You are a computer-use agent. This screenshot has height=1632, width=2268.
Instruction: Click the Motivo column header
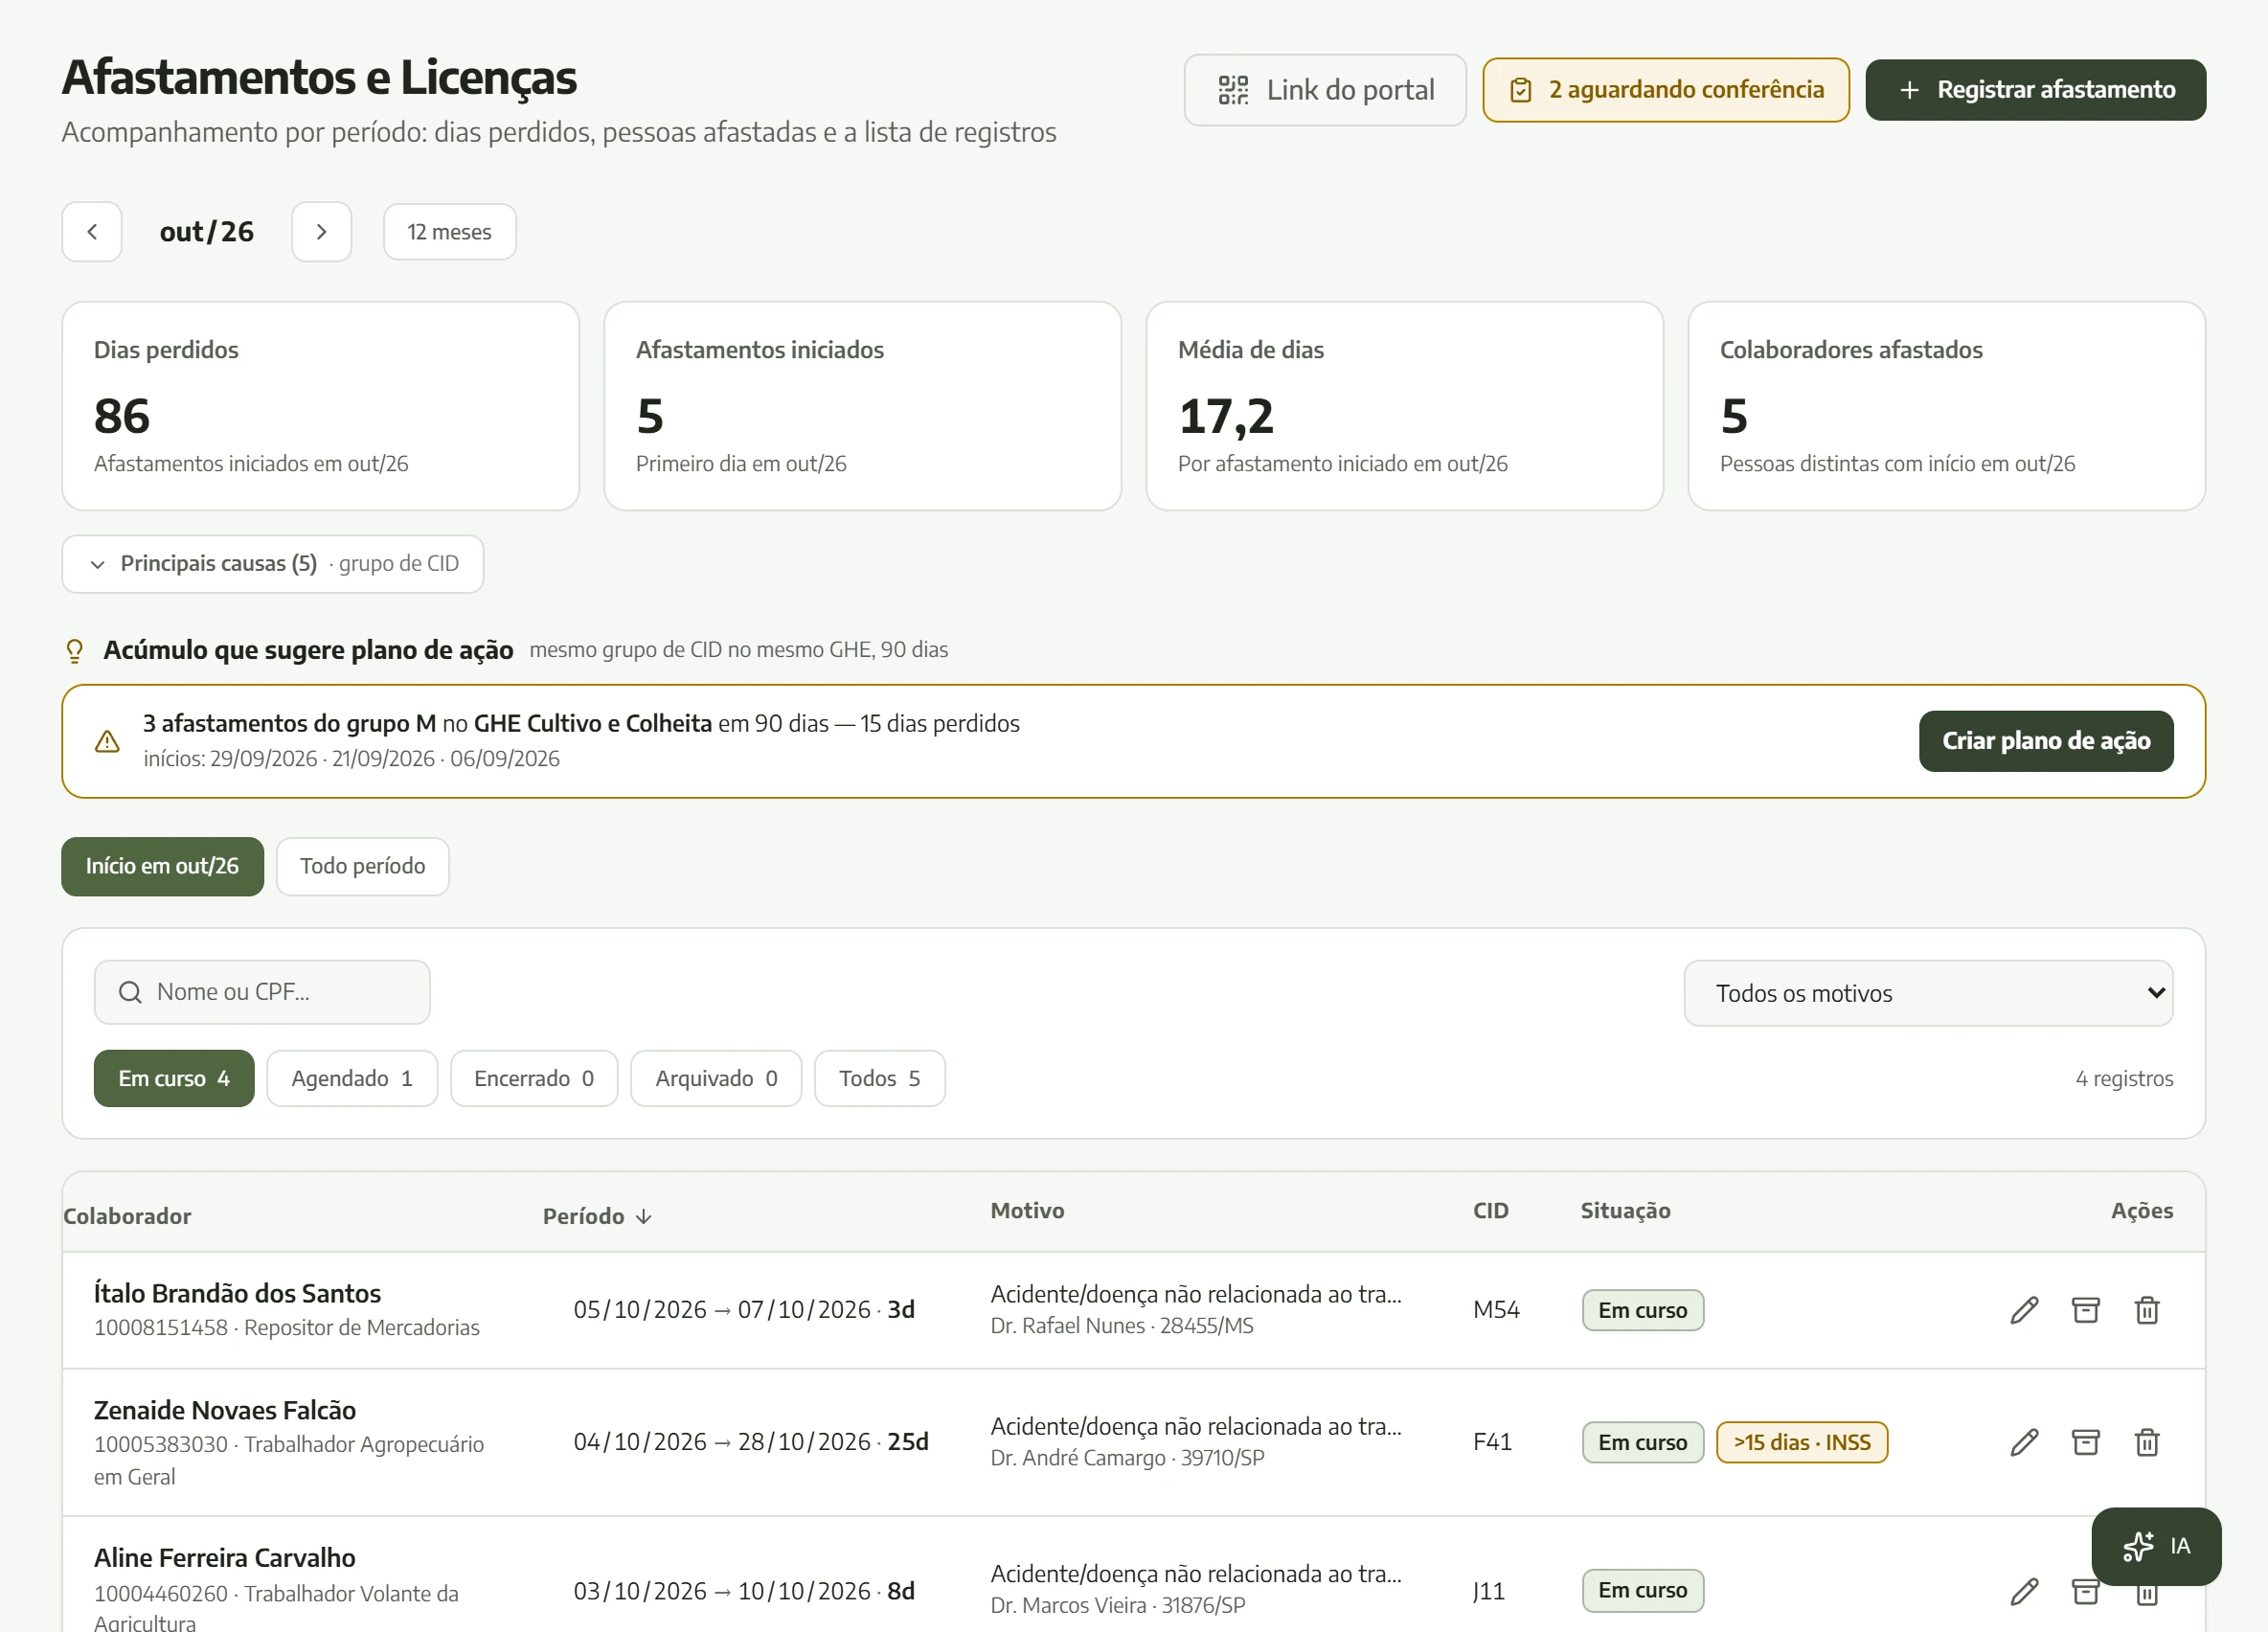click(1027, 1211)
